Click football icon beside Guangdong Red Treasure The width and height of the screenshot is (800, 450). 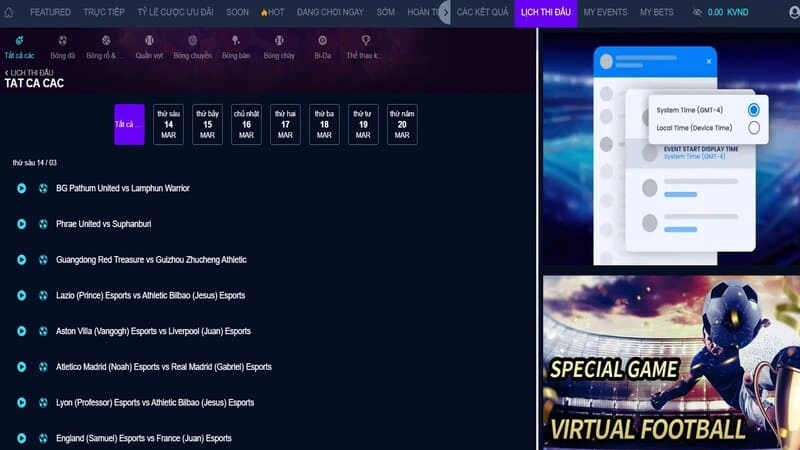(x=43, y=260)
